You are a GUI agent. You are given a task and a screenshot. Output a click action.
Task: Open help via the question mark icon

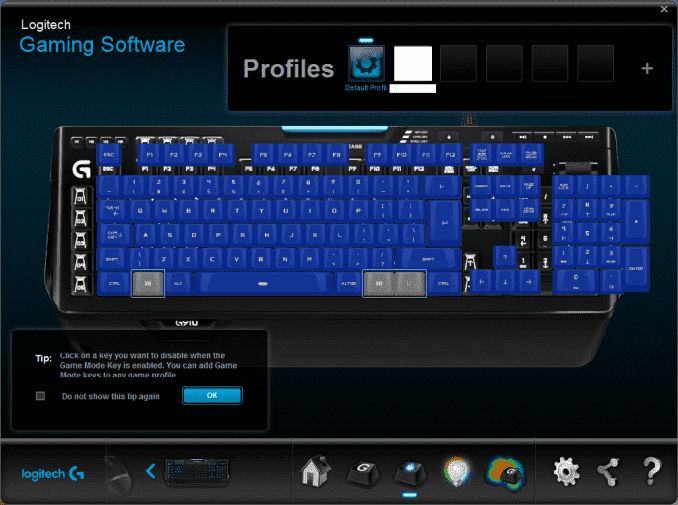[651, 470]
